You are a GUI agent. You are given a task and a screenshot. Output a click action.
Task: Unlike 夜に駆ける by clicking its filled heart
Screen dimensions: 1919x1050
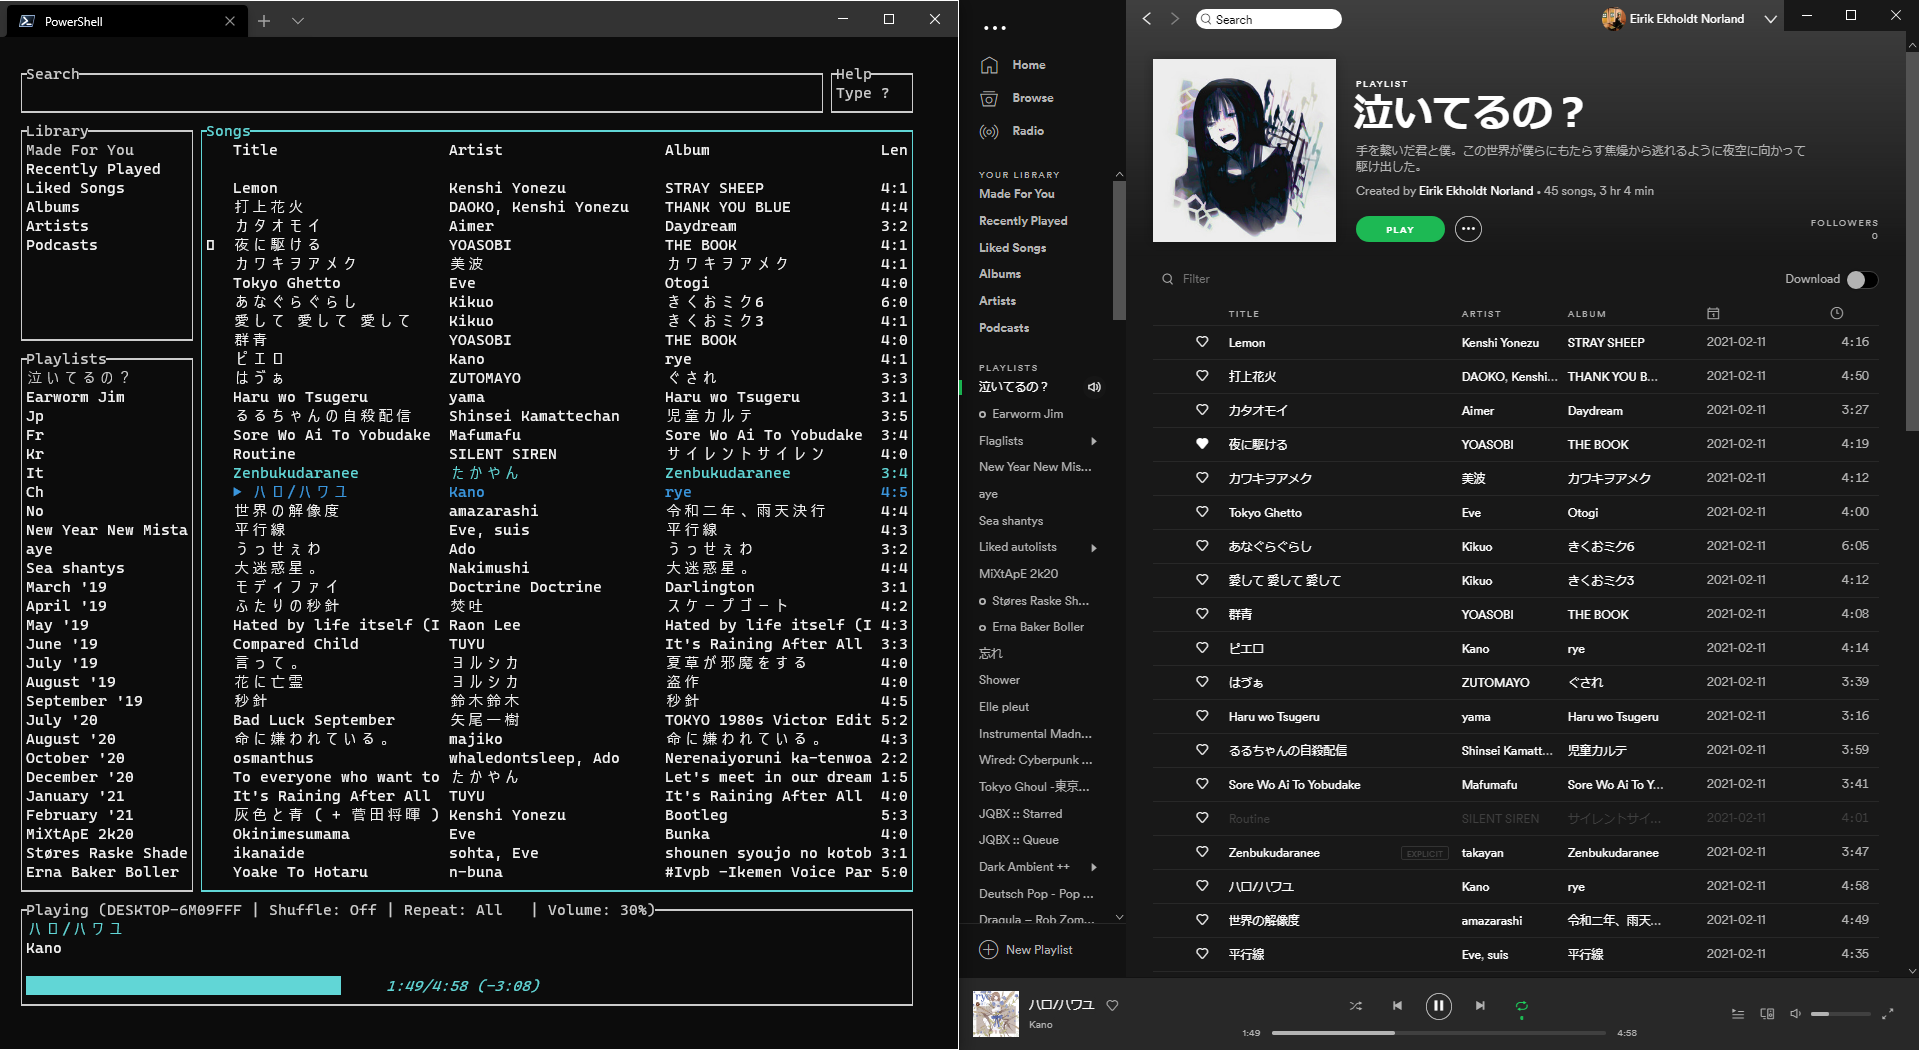point(1201,444)
